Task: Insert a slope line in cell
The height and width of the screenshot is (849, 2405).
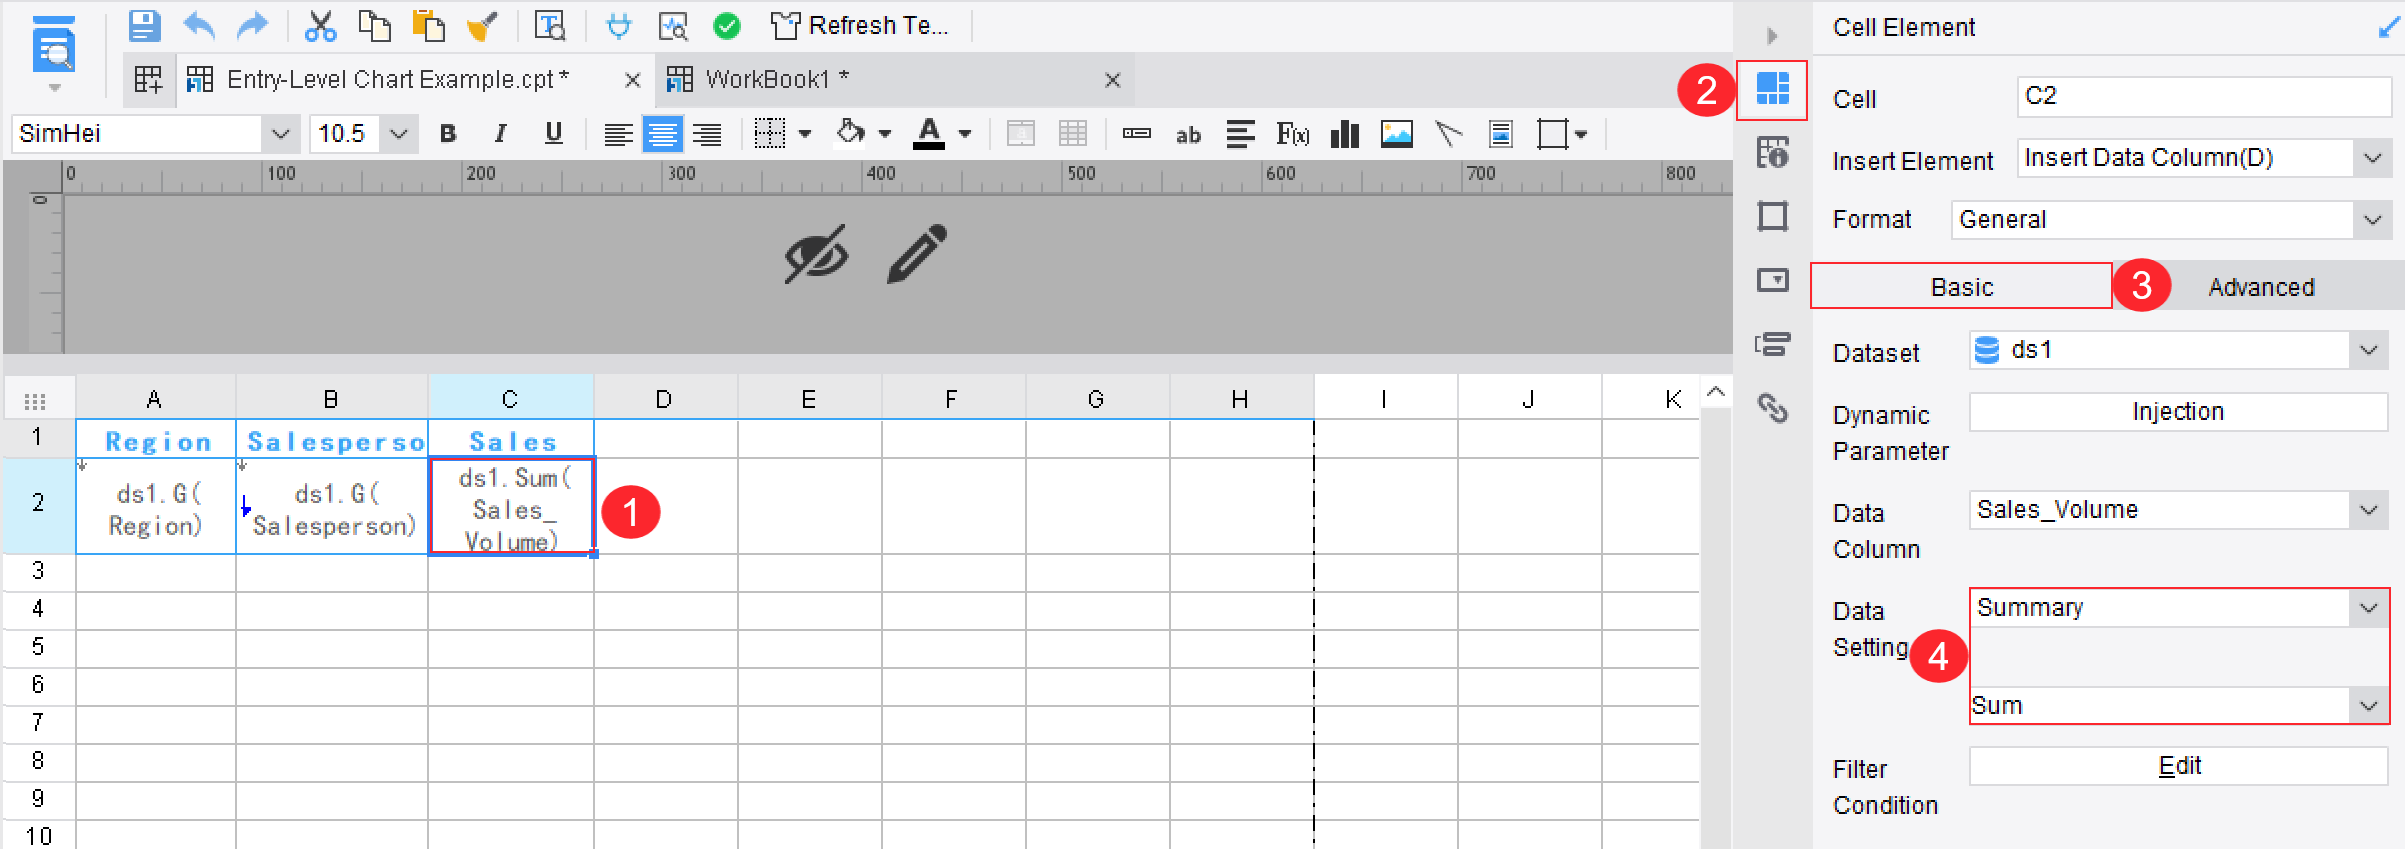Action: [x=1448, y=134]
